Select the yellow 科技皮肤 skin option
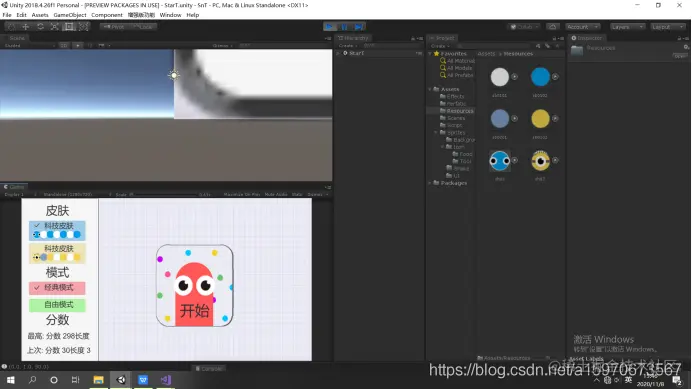This screenshot has height=389, width=692. pos(57,253)
